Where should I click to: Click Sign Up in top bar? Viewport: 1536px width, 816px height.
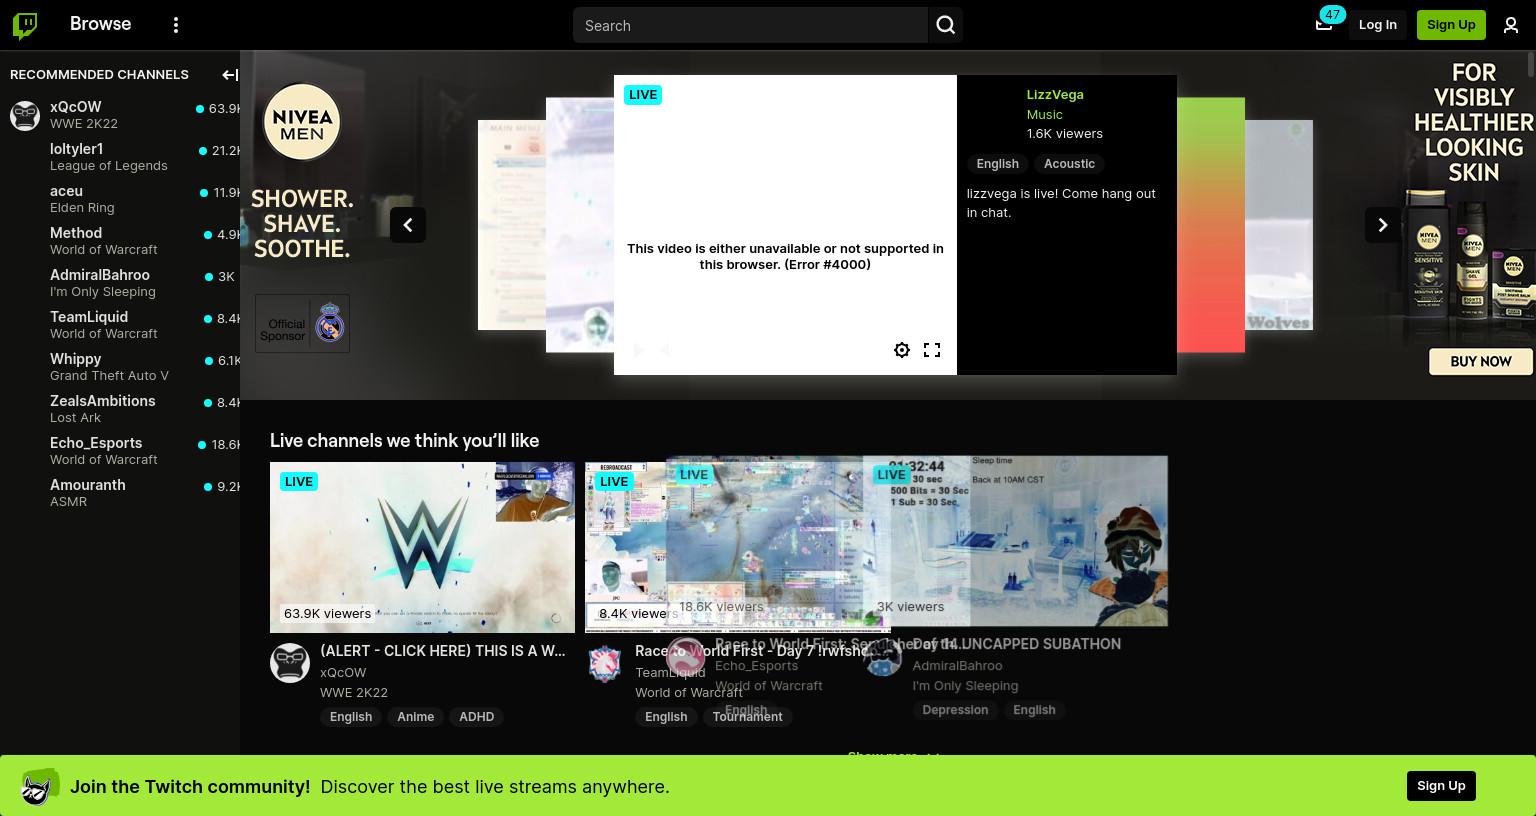coord(1451,25)
